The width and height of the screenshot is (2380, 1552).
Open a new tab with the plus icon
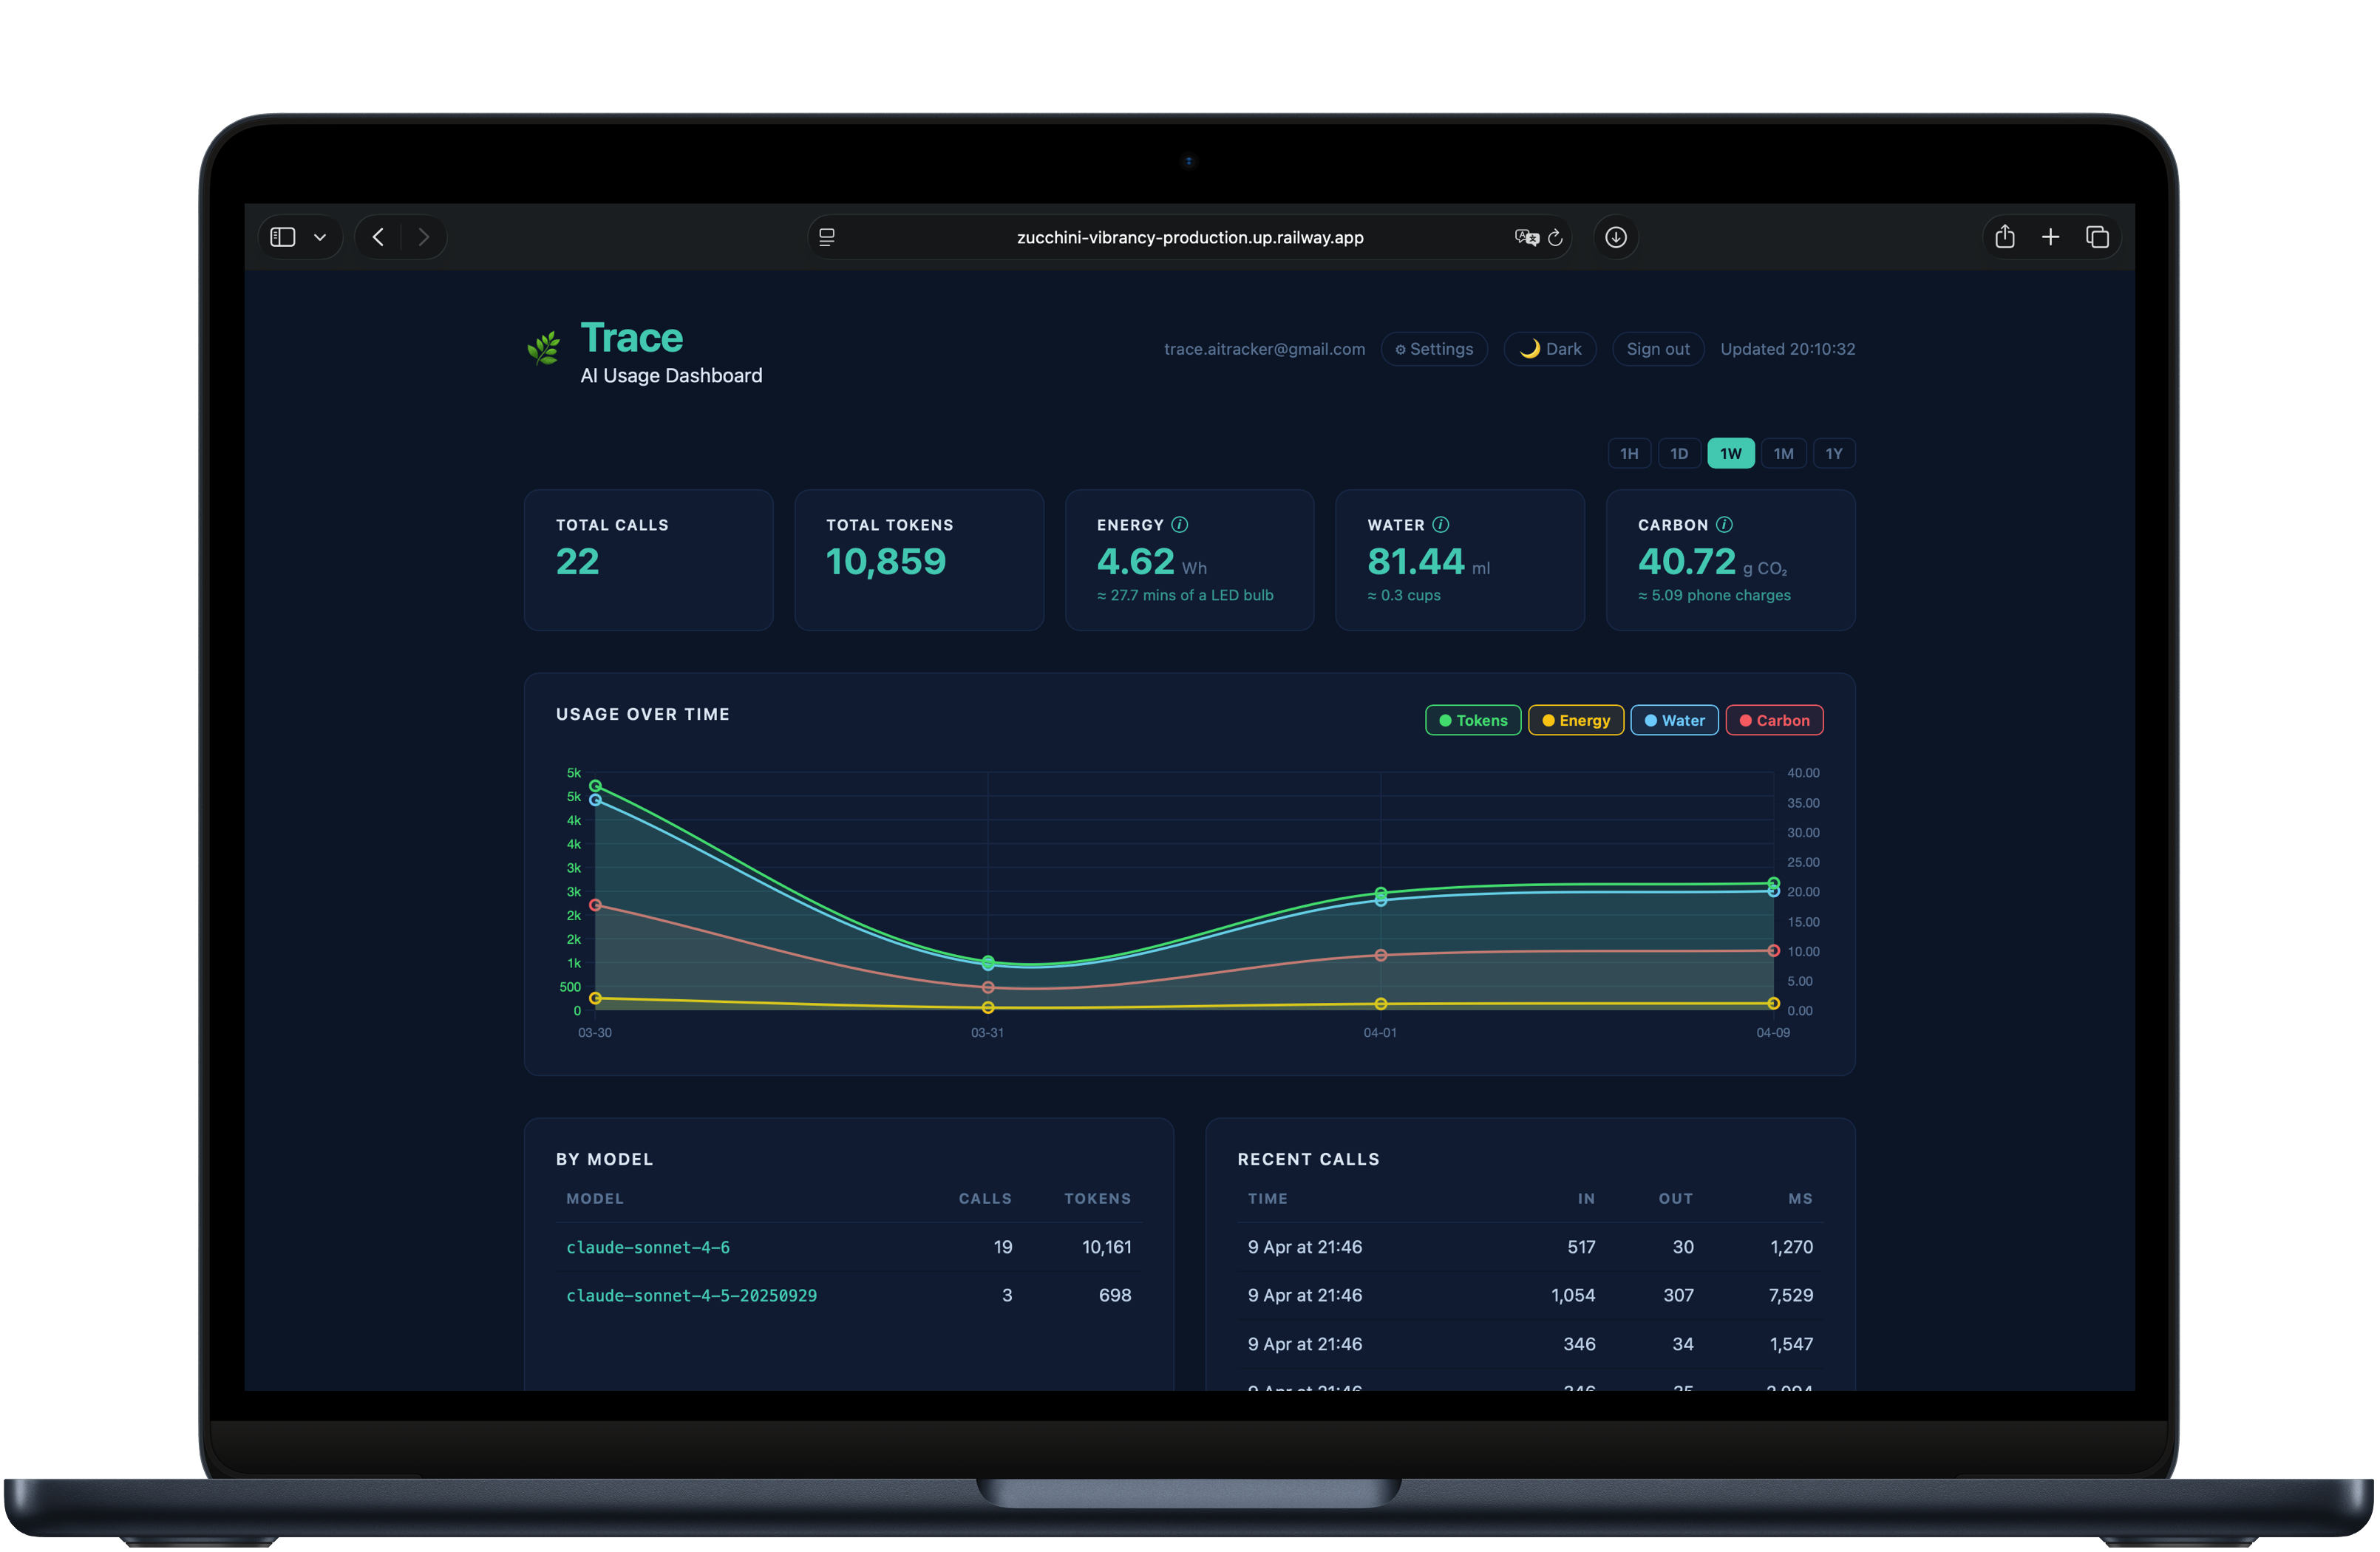2051,237
